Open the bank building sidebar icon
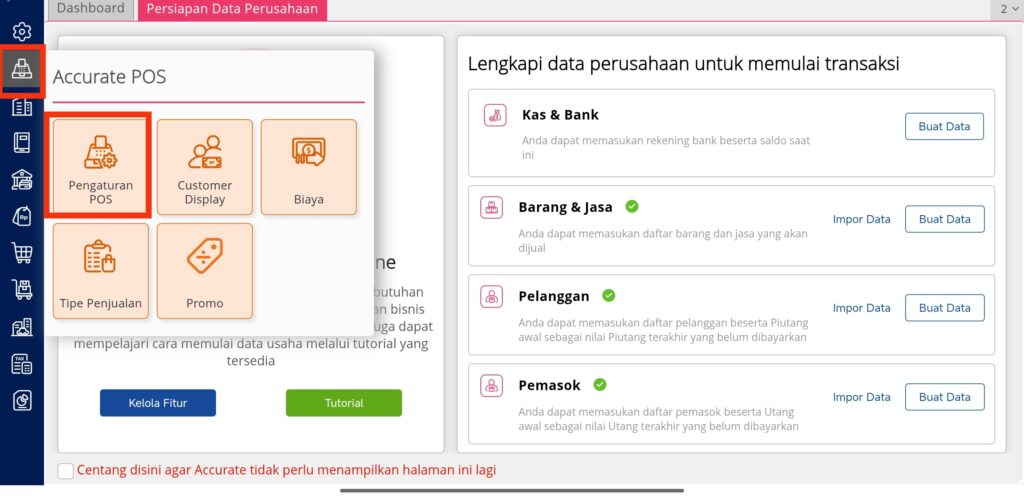The height and width of the screenshot is (498, 1024). (x=22, y=179)
